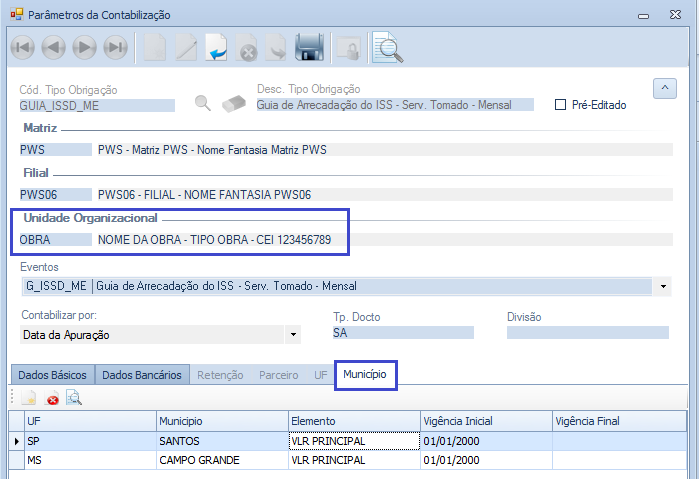Click the grayed redo page icon

tap(276, 48)
